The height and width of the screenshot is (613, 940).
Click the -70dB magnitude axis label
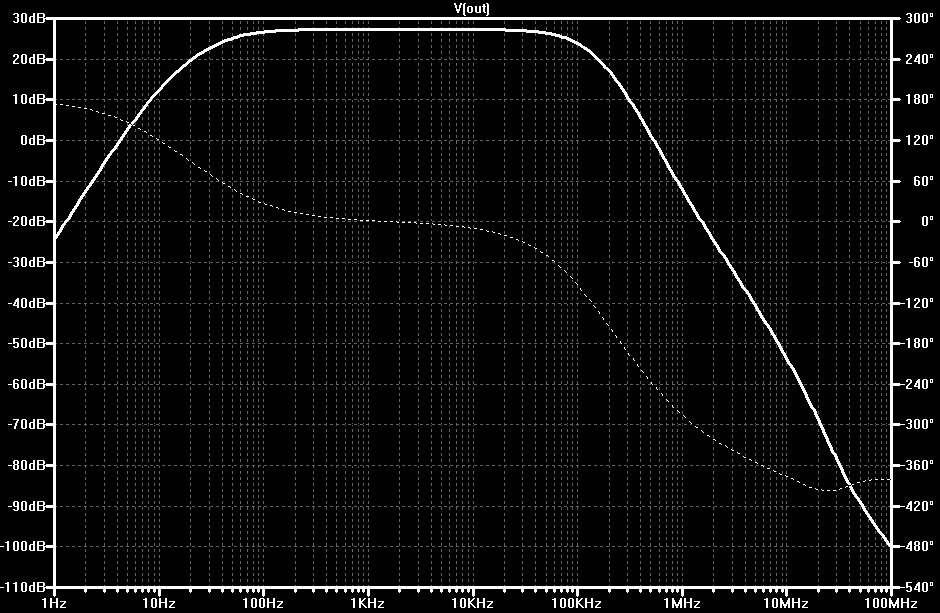click(26, 424)
